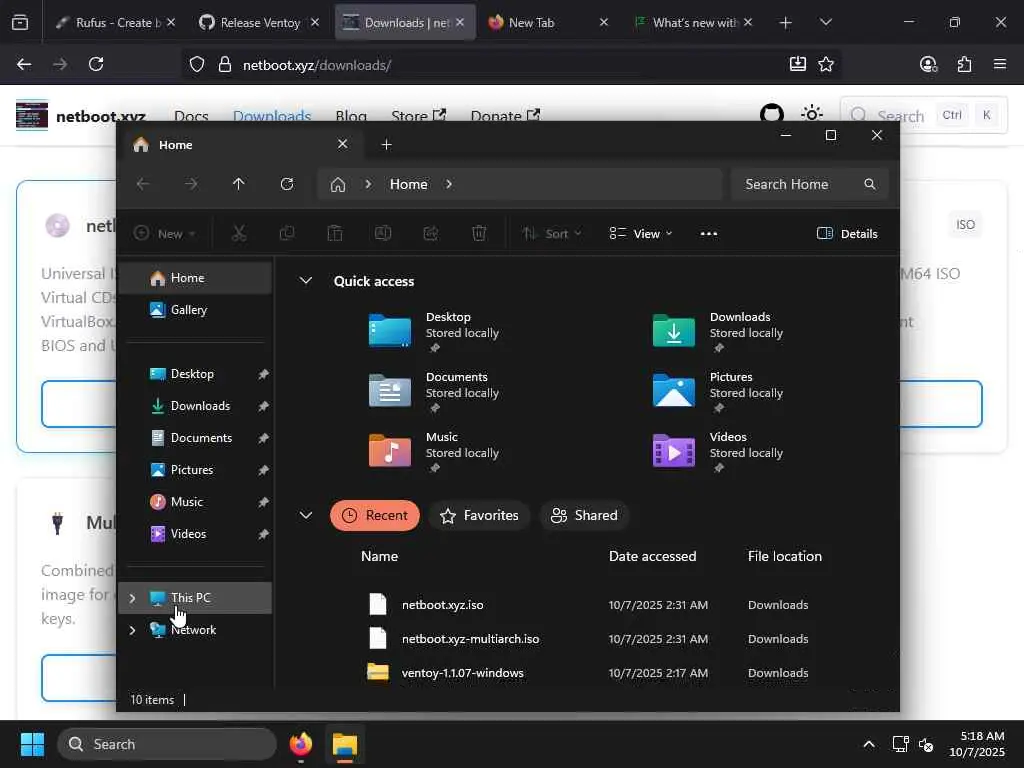Open Firefox list all tabs dropdown

tap(825, 22)
